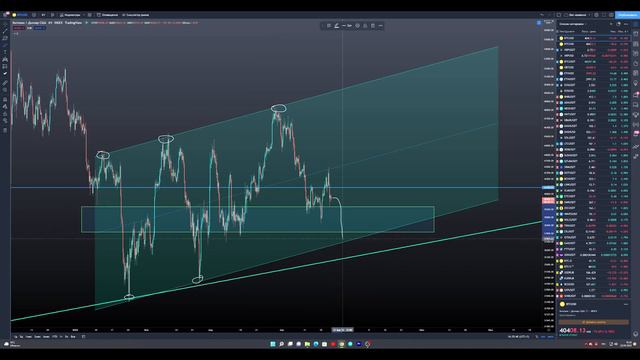Toggle the авто auto price scale
The width and height of the screenshot is (640, 360).
pyautogui.click(x=551, y=337)
